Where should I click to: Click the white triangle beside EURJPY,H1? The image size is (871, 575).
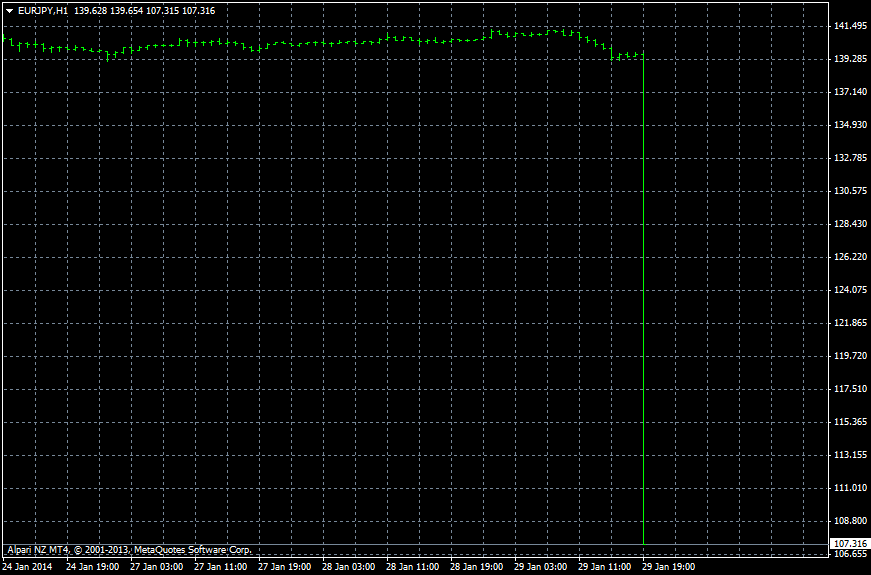point(9,10)
